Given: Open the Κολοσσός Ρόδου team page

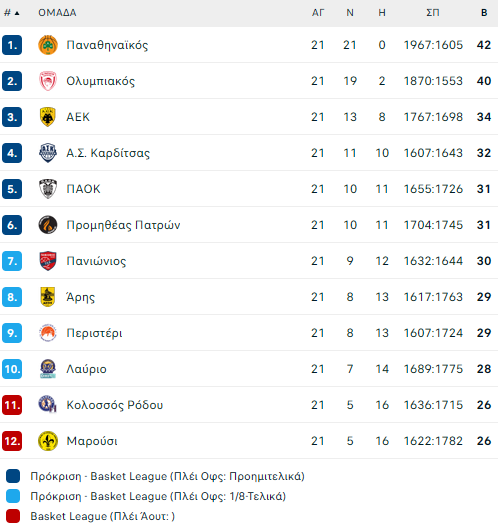Looking at the screenshot, I should (x=115, y=405).
